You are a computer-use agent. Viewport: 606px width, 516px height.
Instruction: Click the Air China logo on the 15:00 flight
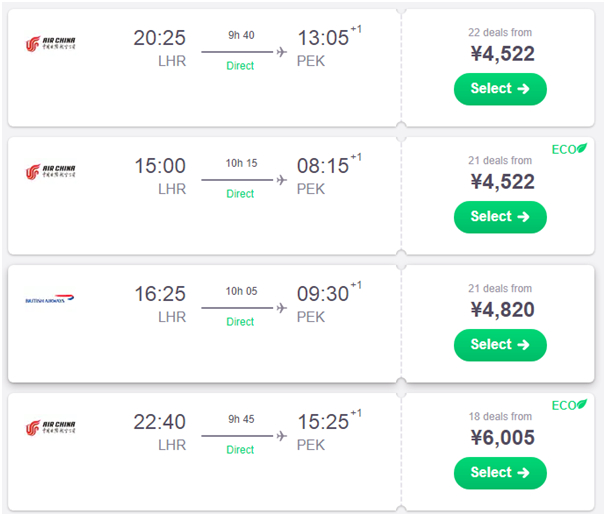point(50,172)
